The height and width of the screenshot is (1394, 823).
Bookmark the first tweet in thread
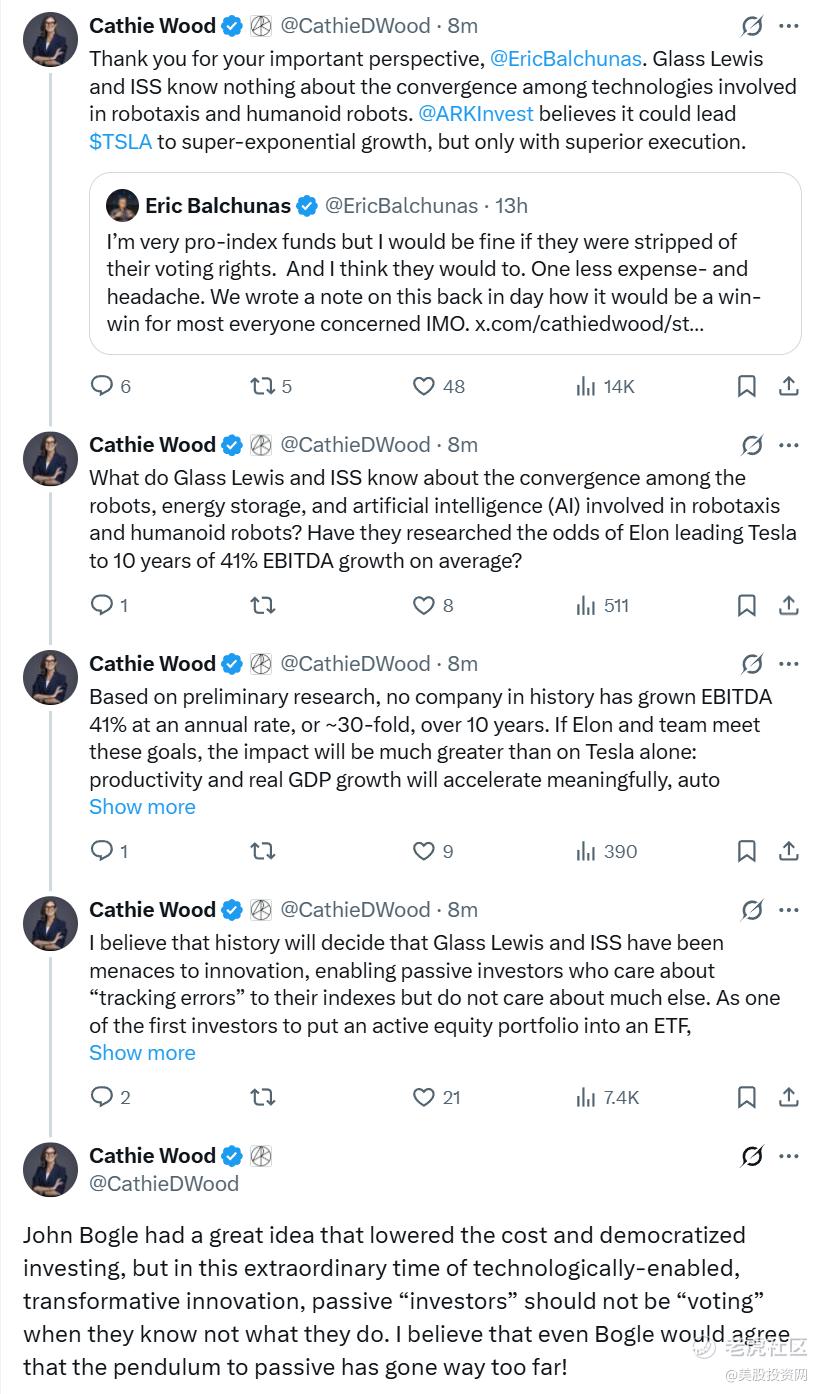coord(747,386)
